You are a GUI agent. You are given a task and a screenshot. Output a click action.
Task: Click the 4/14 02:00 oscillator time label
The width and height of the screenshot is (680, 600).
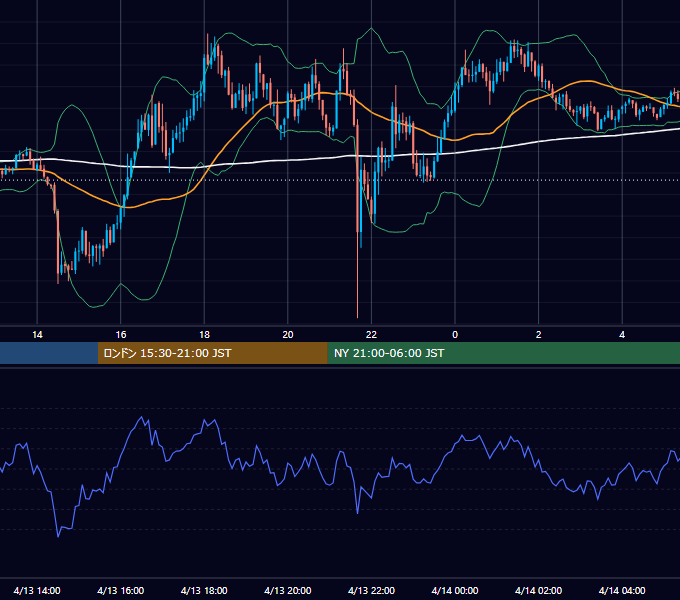[538, 590]
